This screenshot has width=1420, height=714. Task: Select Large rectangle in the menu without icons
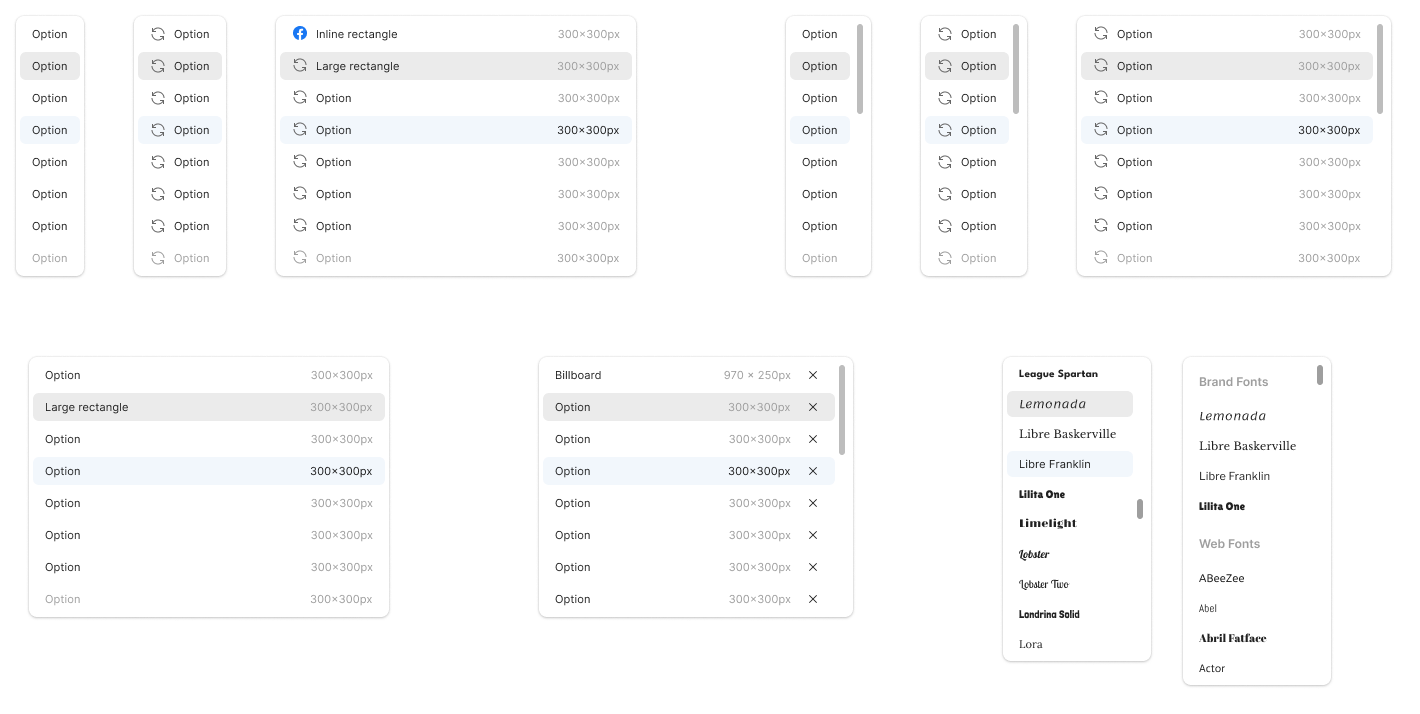209,407
